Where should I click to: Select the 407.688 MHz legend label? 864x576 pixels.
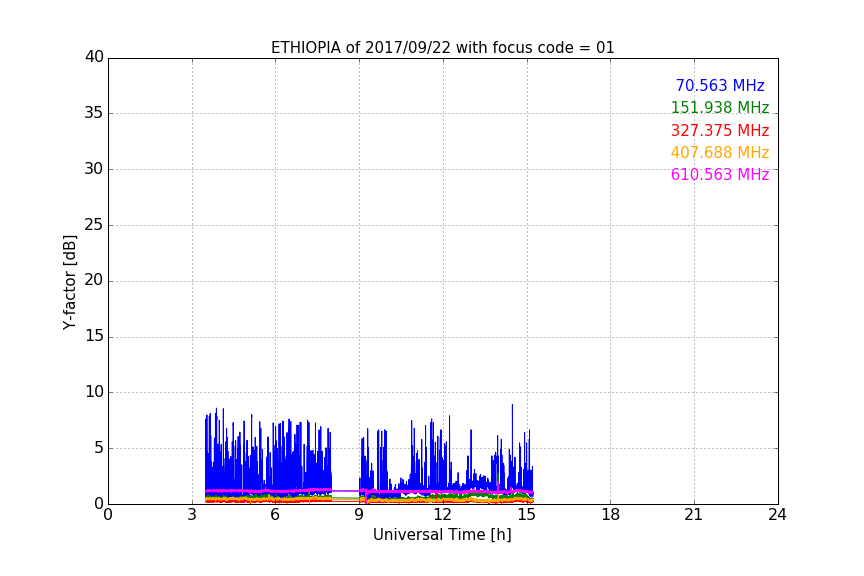[x=720, y=152]
